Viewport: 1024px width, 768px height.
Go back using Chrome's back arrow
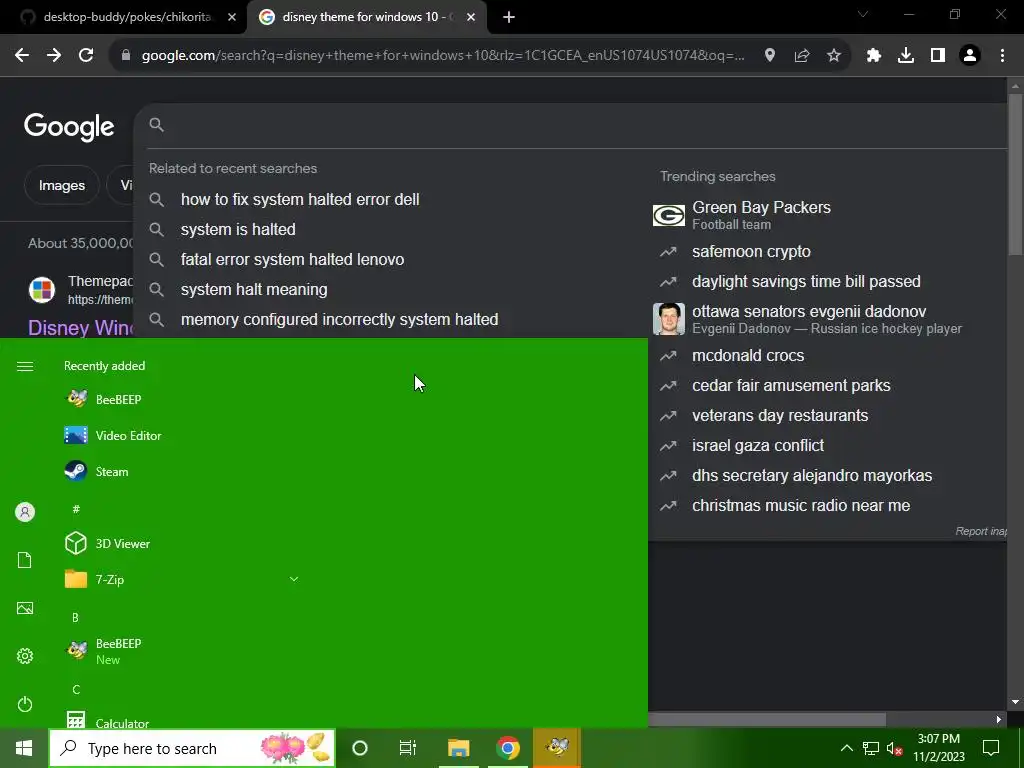click(x=22, y=56)
